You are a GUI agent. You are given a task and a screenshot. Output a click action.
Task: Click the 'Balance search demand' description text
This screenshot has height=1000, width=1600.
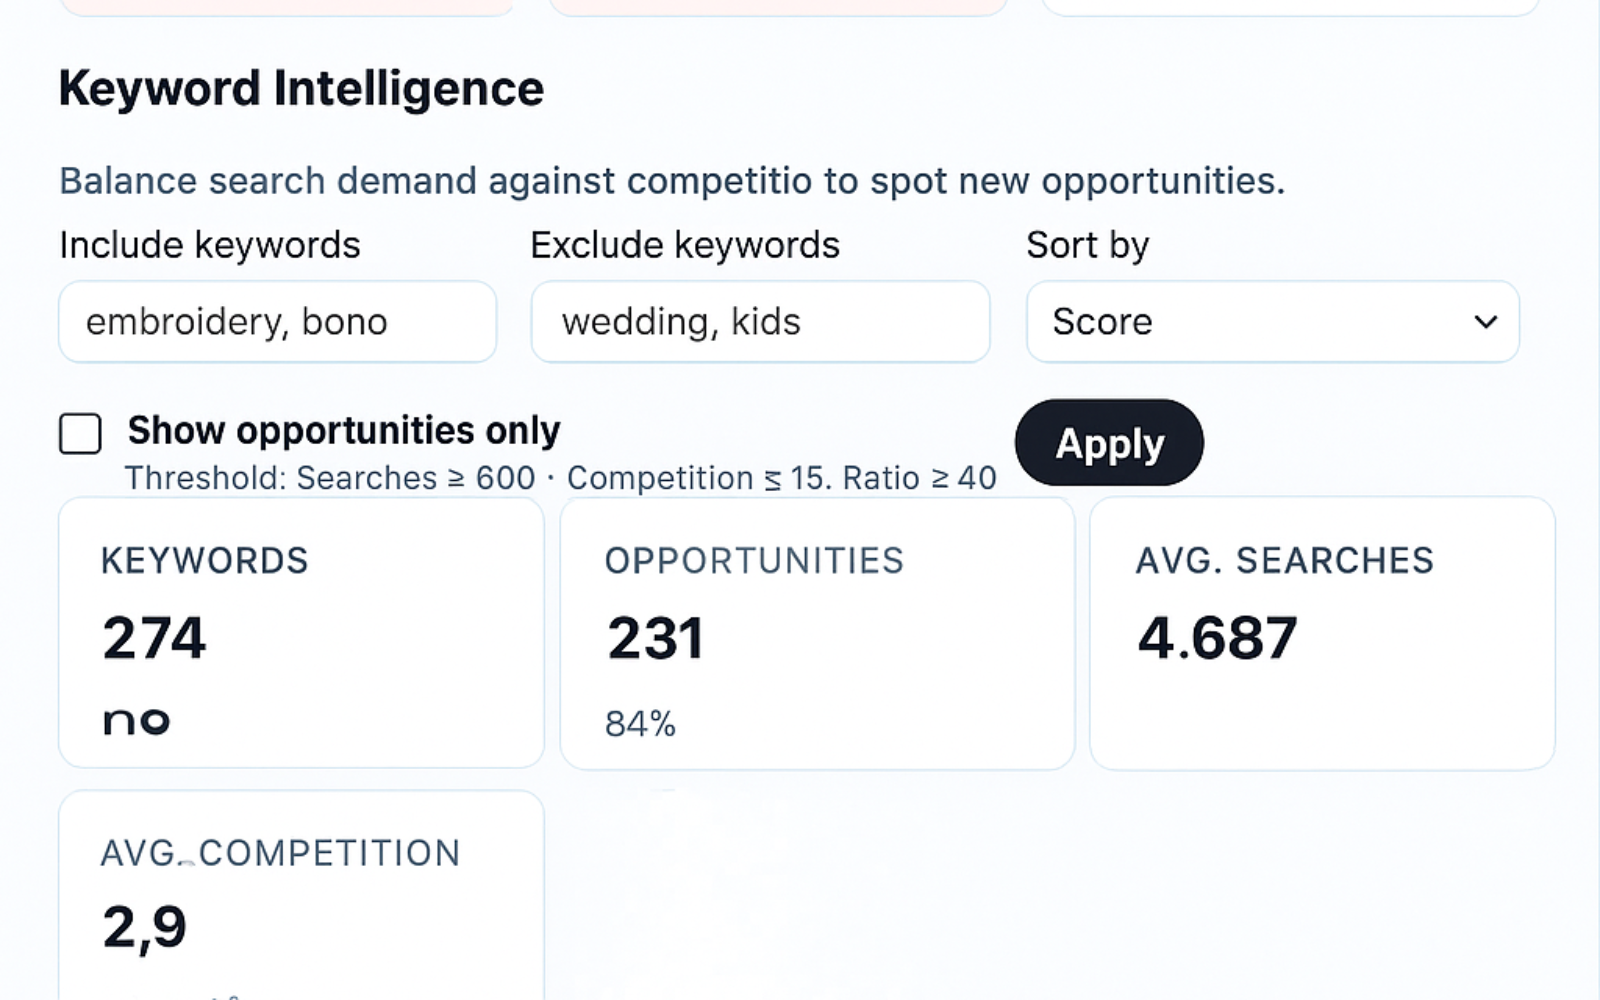[x=671, y=181]
